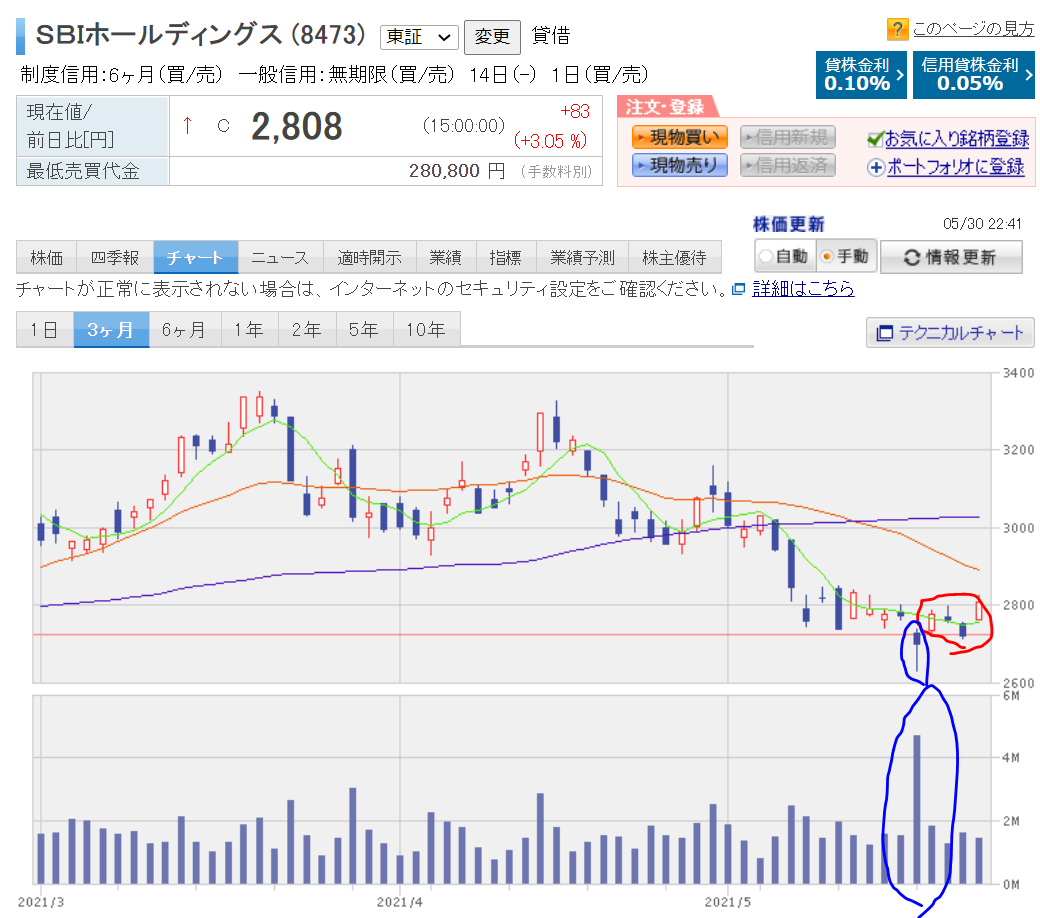Click the お気に入り銘柄登録 link
This screenshot has height=918, width=1040.
957,139
